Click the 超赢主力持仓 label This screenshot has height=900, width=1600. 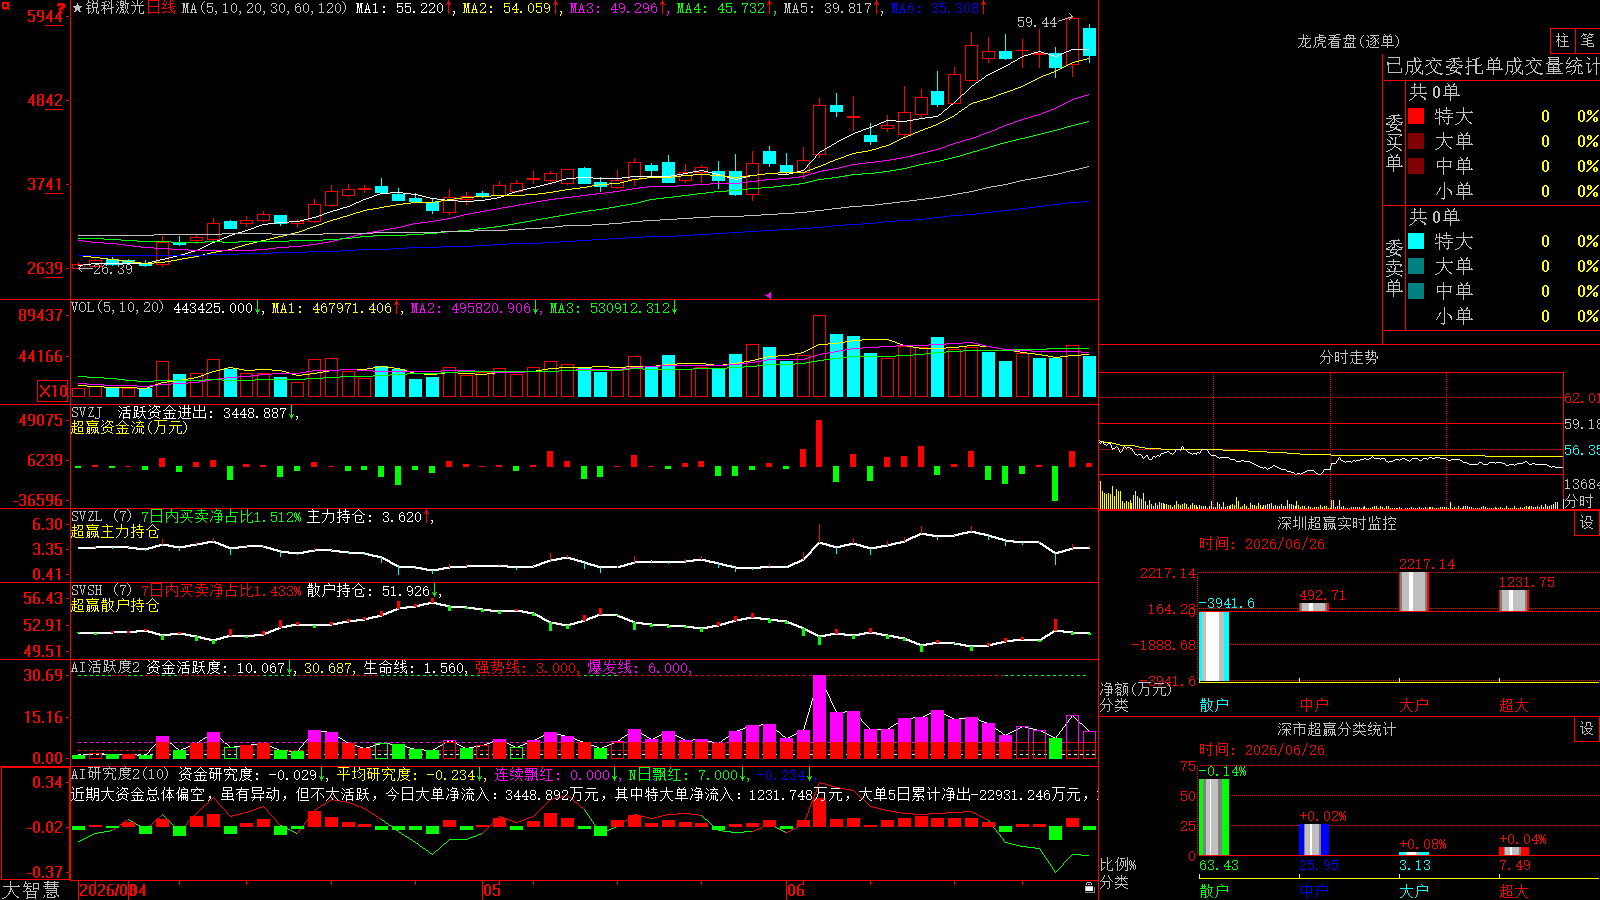[115, 531]
